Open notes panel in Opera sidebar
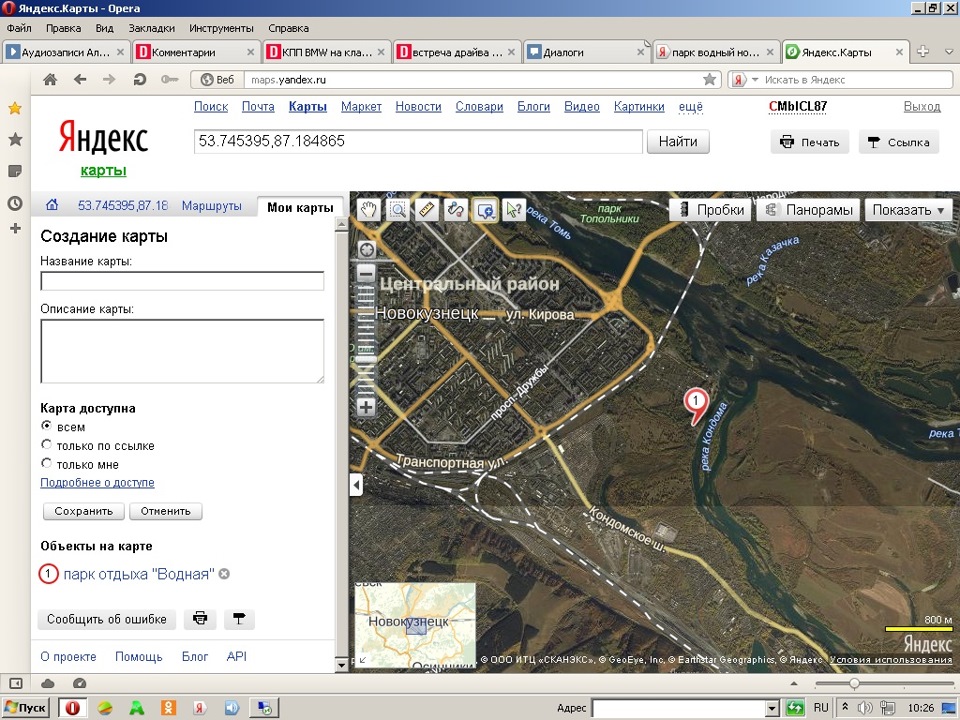Screen dimensions: 960x720 point(15,171)
